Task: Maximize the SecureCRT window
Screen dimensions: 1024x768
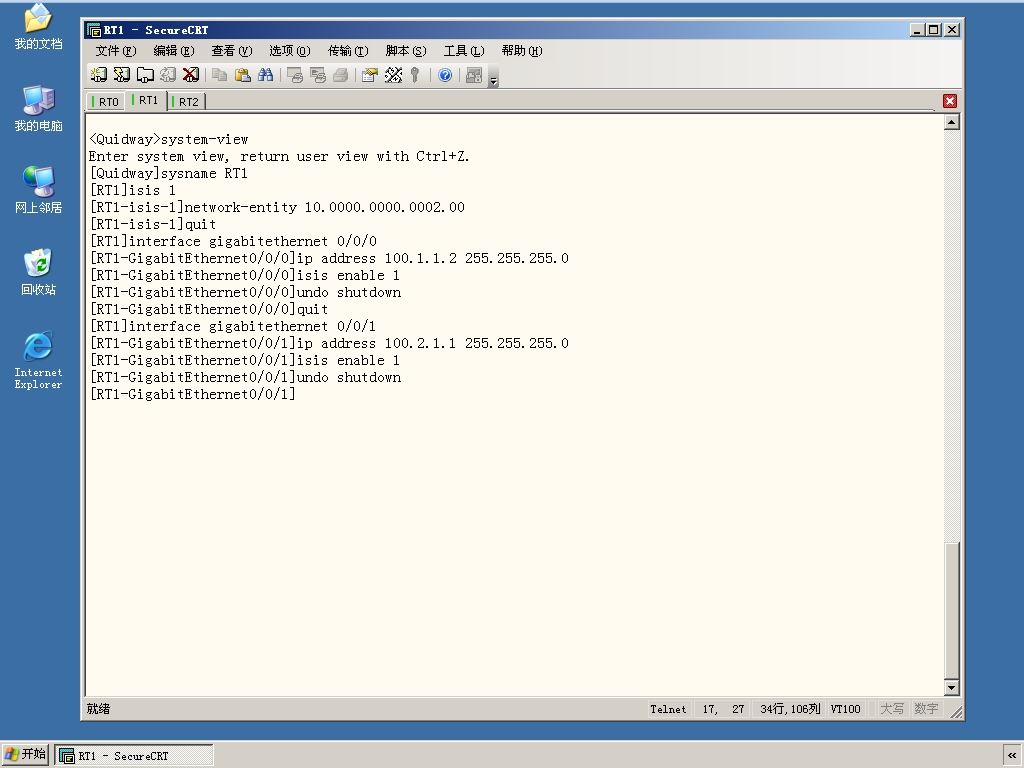Action: pyautogui.click(x=934, y=30)
